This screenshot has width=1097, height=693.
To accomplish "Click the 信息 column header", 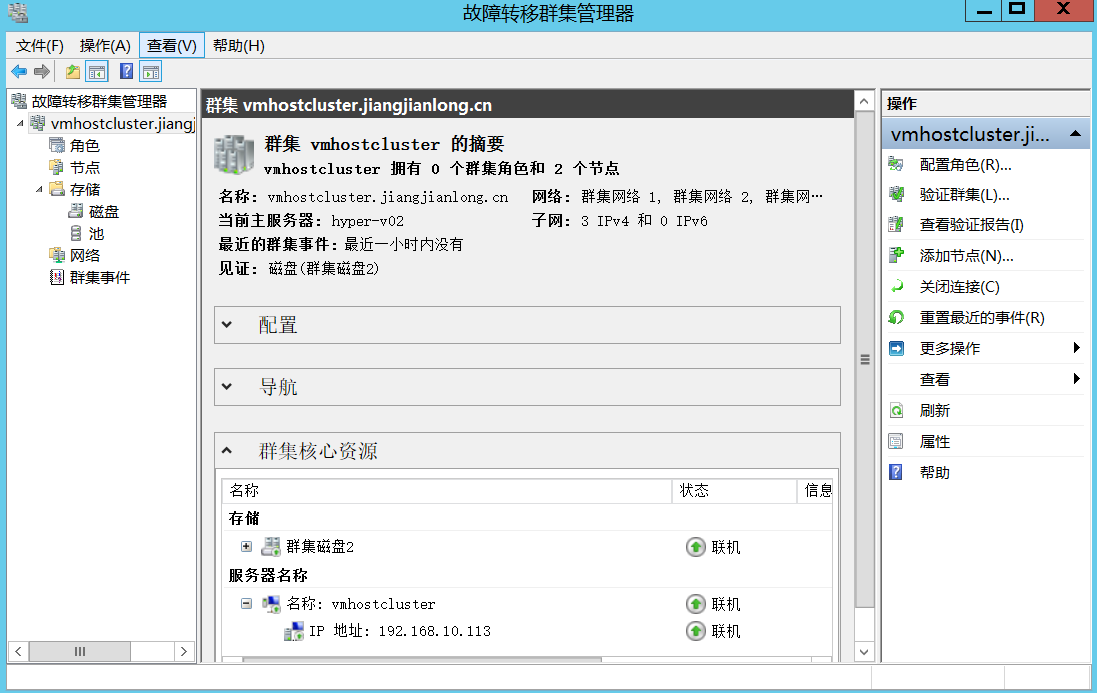I will click(x=815, y=491).
